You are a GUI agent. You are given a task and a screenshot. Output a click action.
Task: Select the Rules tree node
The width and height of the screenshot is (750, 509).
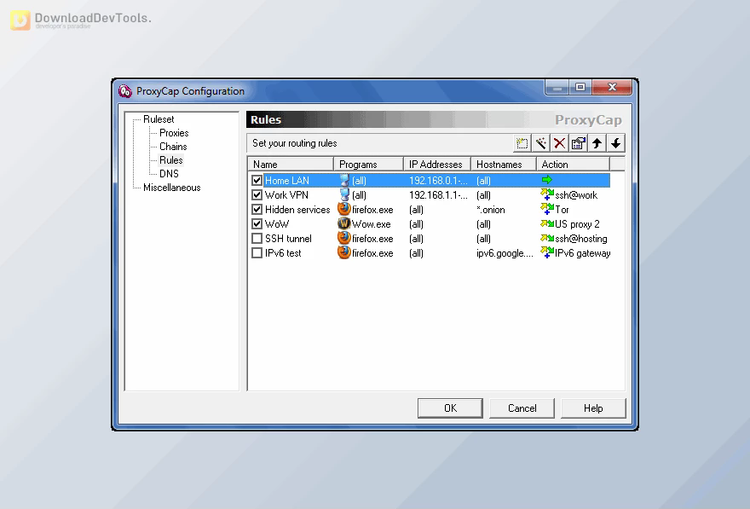pos(171,160)
